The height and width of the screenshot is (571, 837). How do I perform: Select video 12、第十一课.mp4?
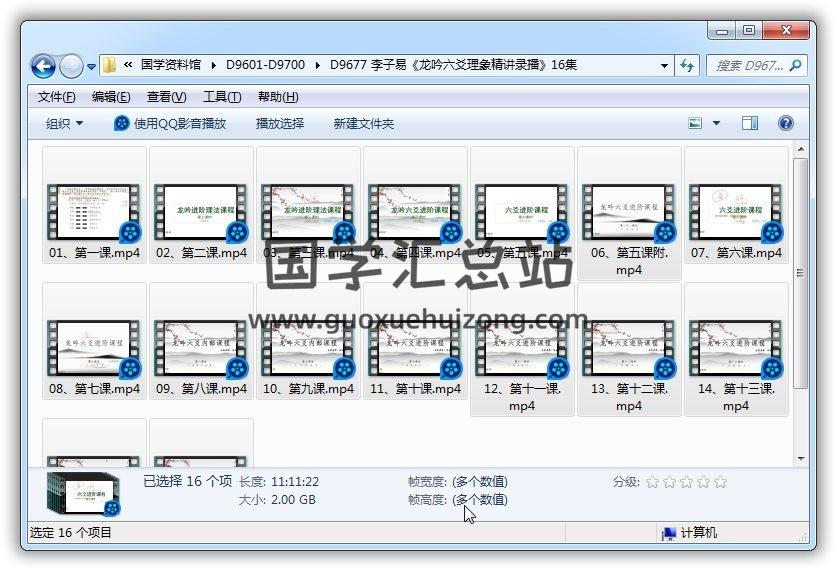point(523,350)
